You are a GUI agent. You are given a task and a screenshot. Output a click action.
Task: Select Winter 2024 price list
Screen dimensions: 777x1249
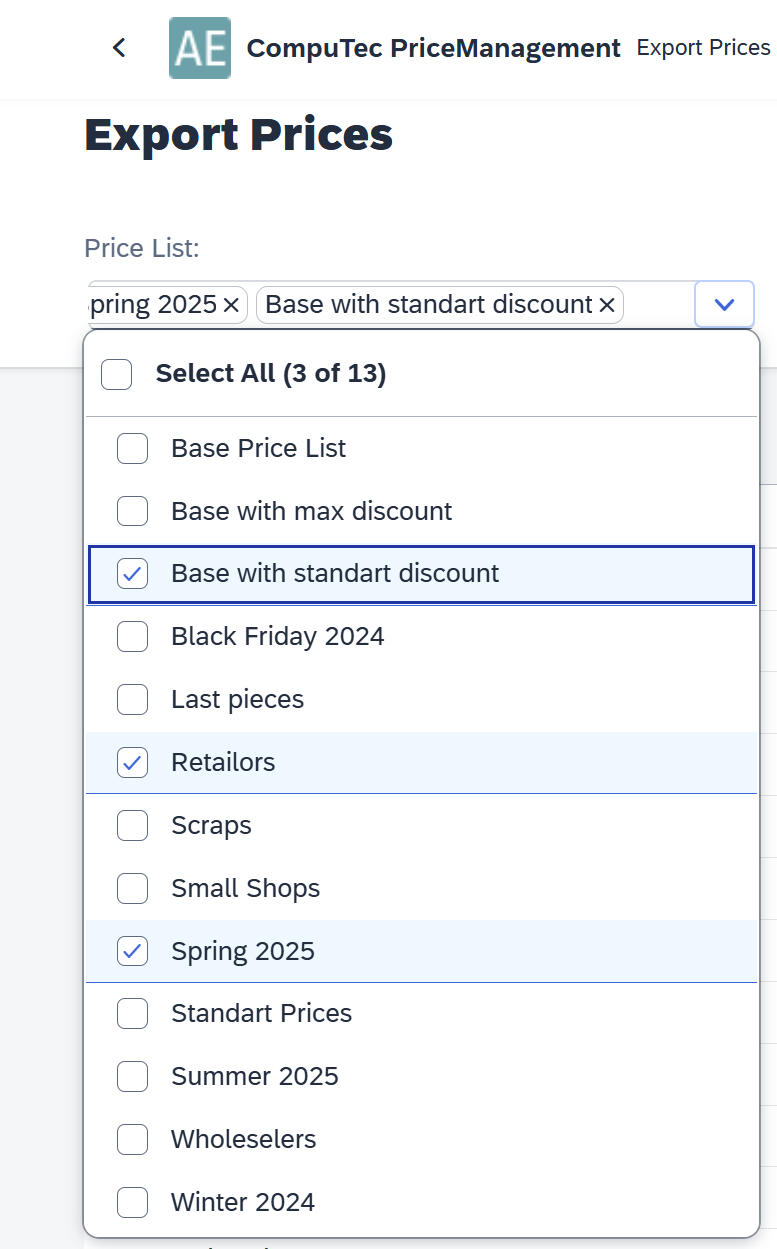click(133, 1202)
